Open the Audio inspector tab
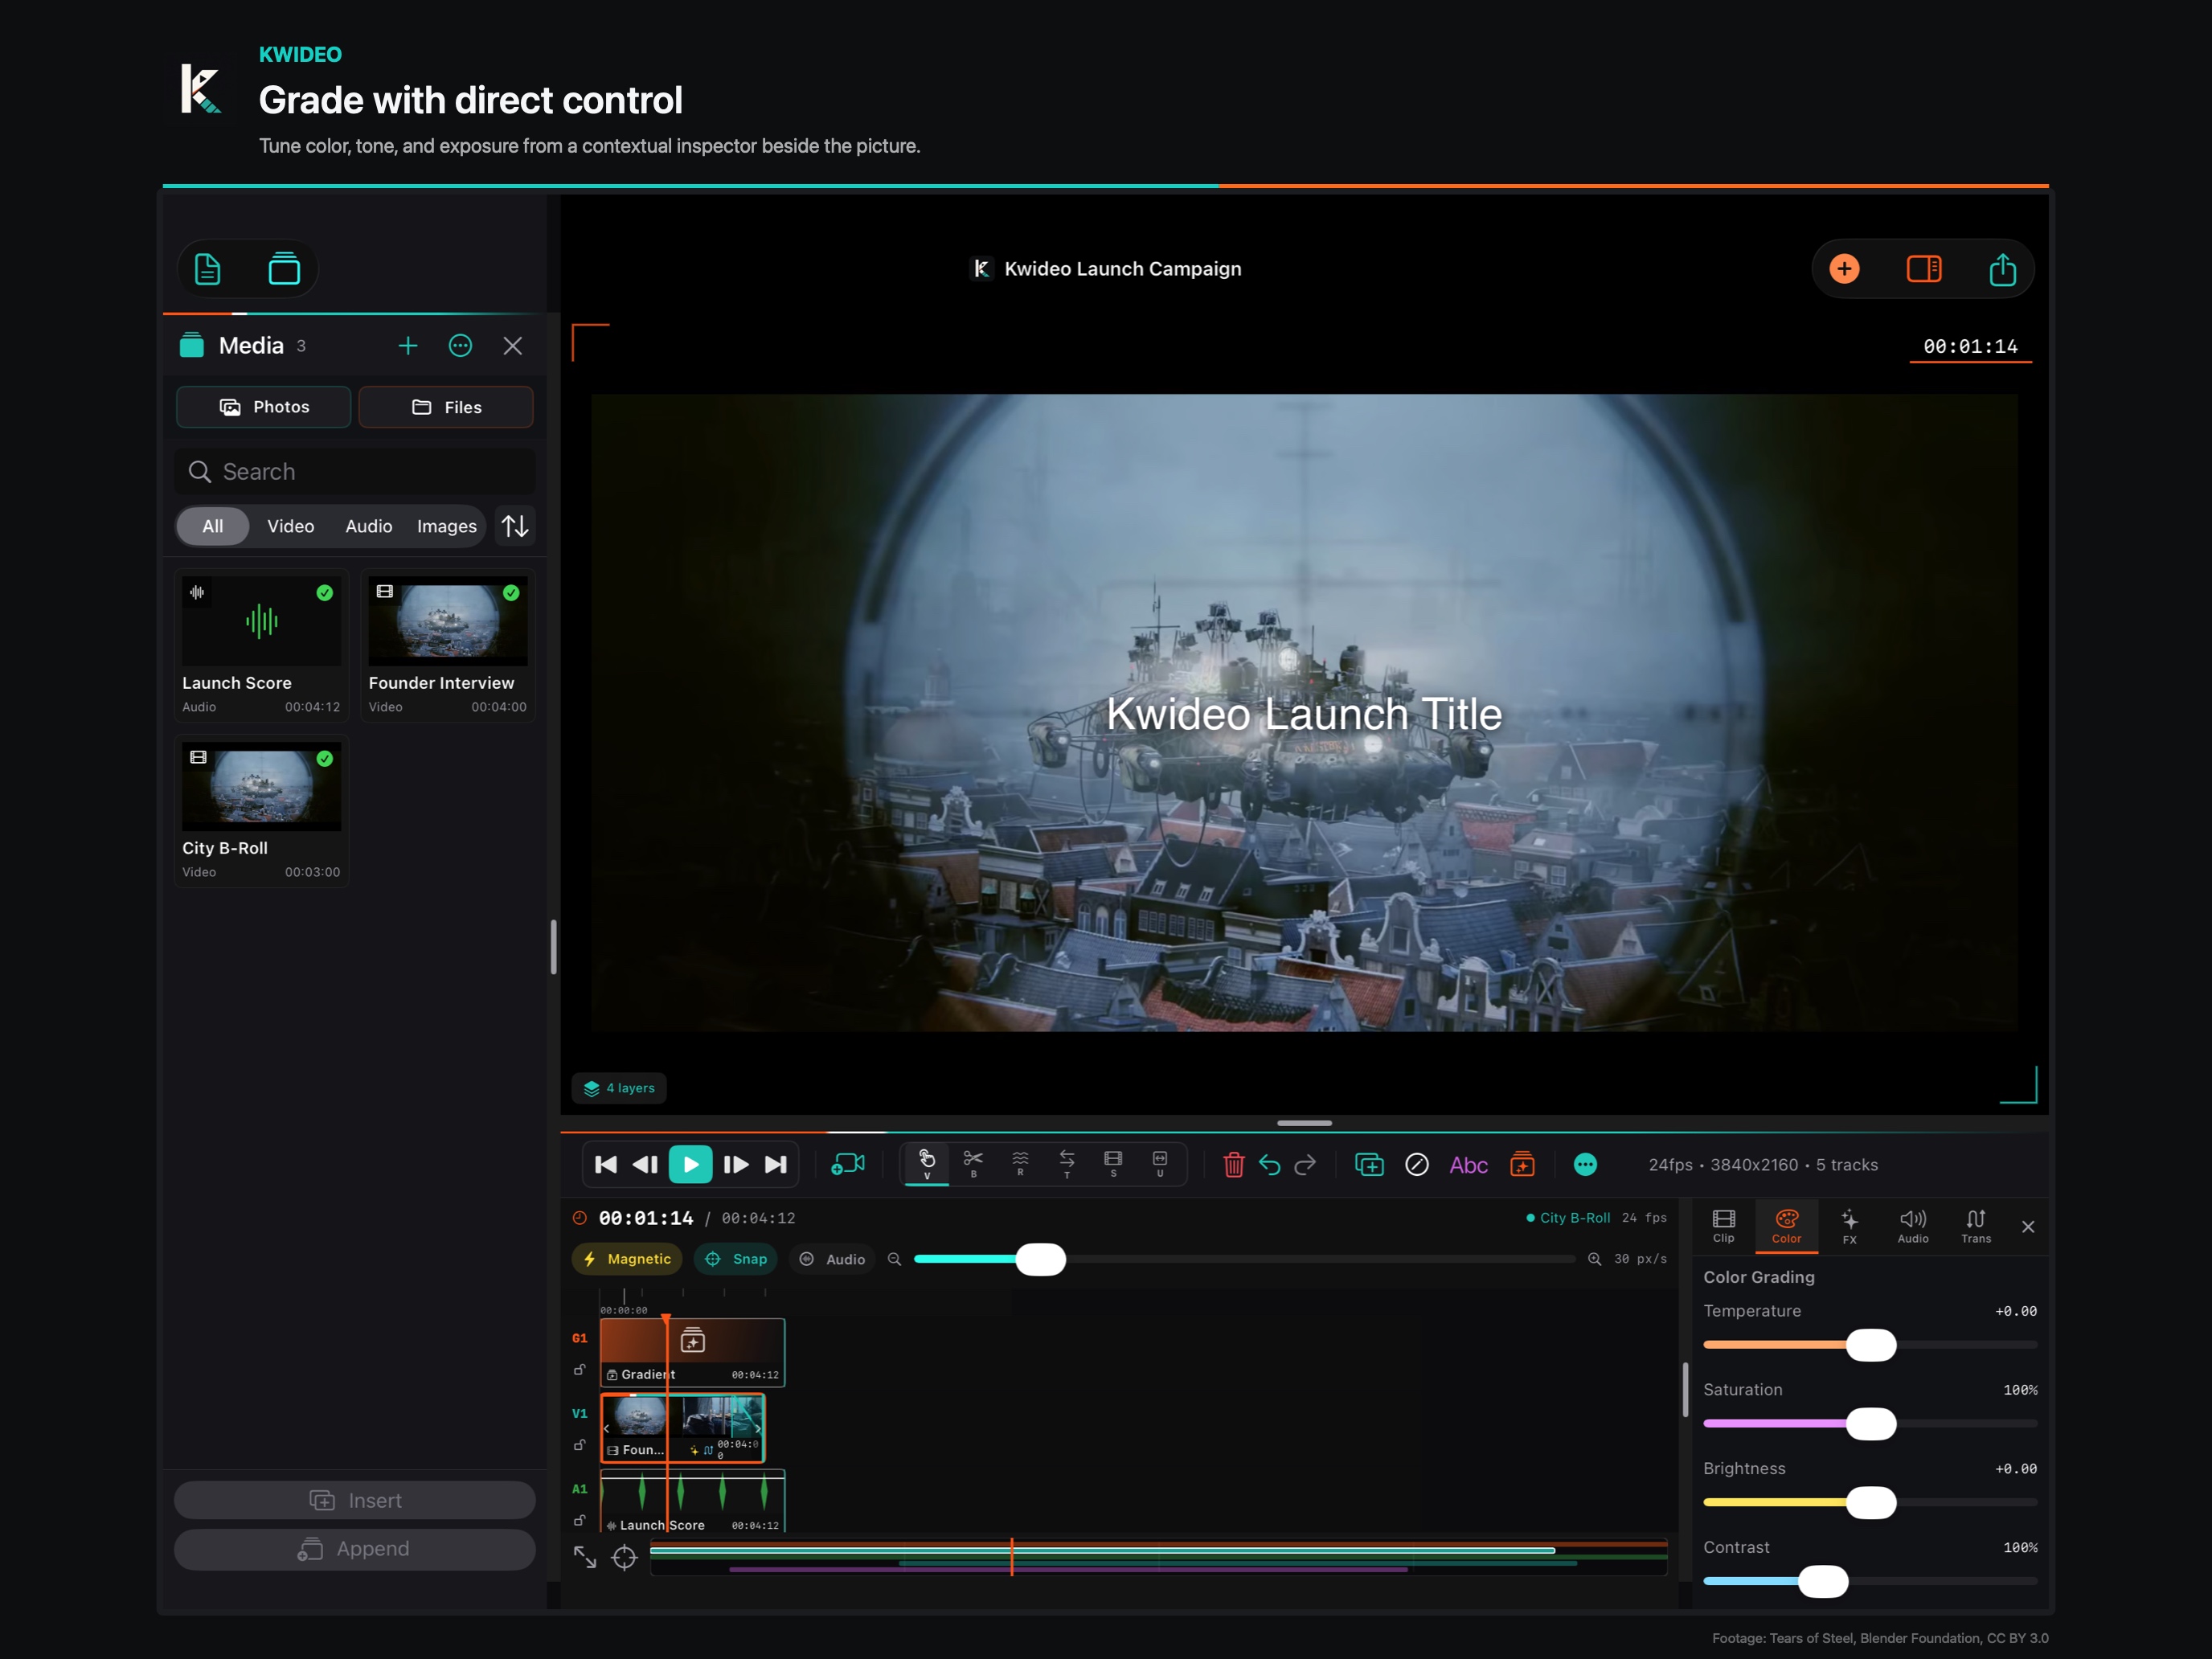This screenshot has height=1659, width=2212. point(1912,1226)
